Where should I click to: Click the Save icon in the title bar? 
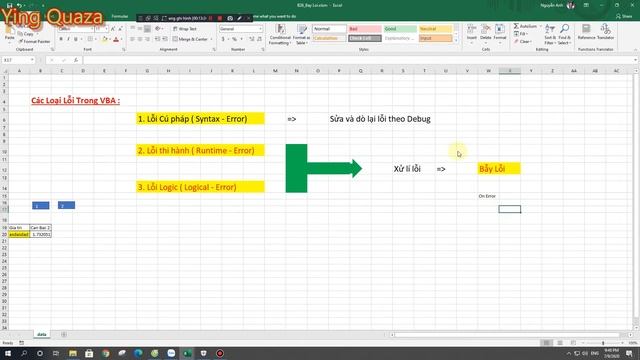coord(9,5)
